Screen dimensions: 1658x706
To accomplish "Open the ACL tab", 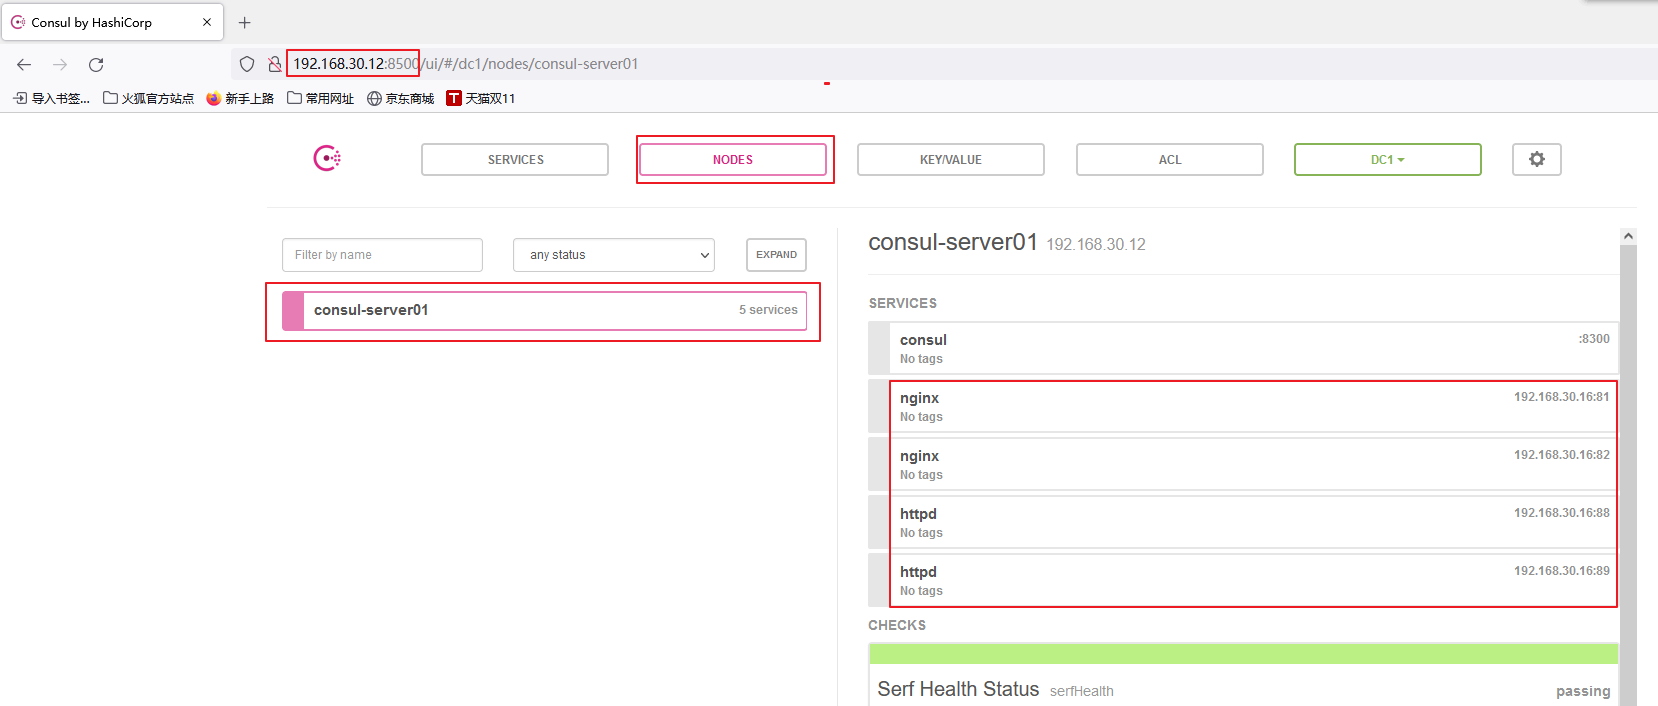I will (x=1170, y=159).
